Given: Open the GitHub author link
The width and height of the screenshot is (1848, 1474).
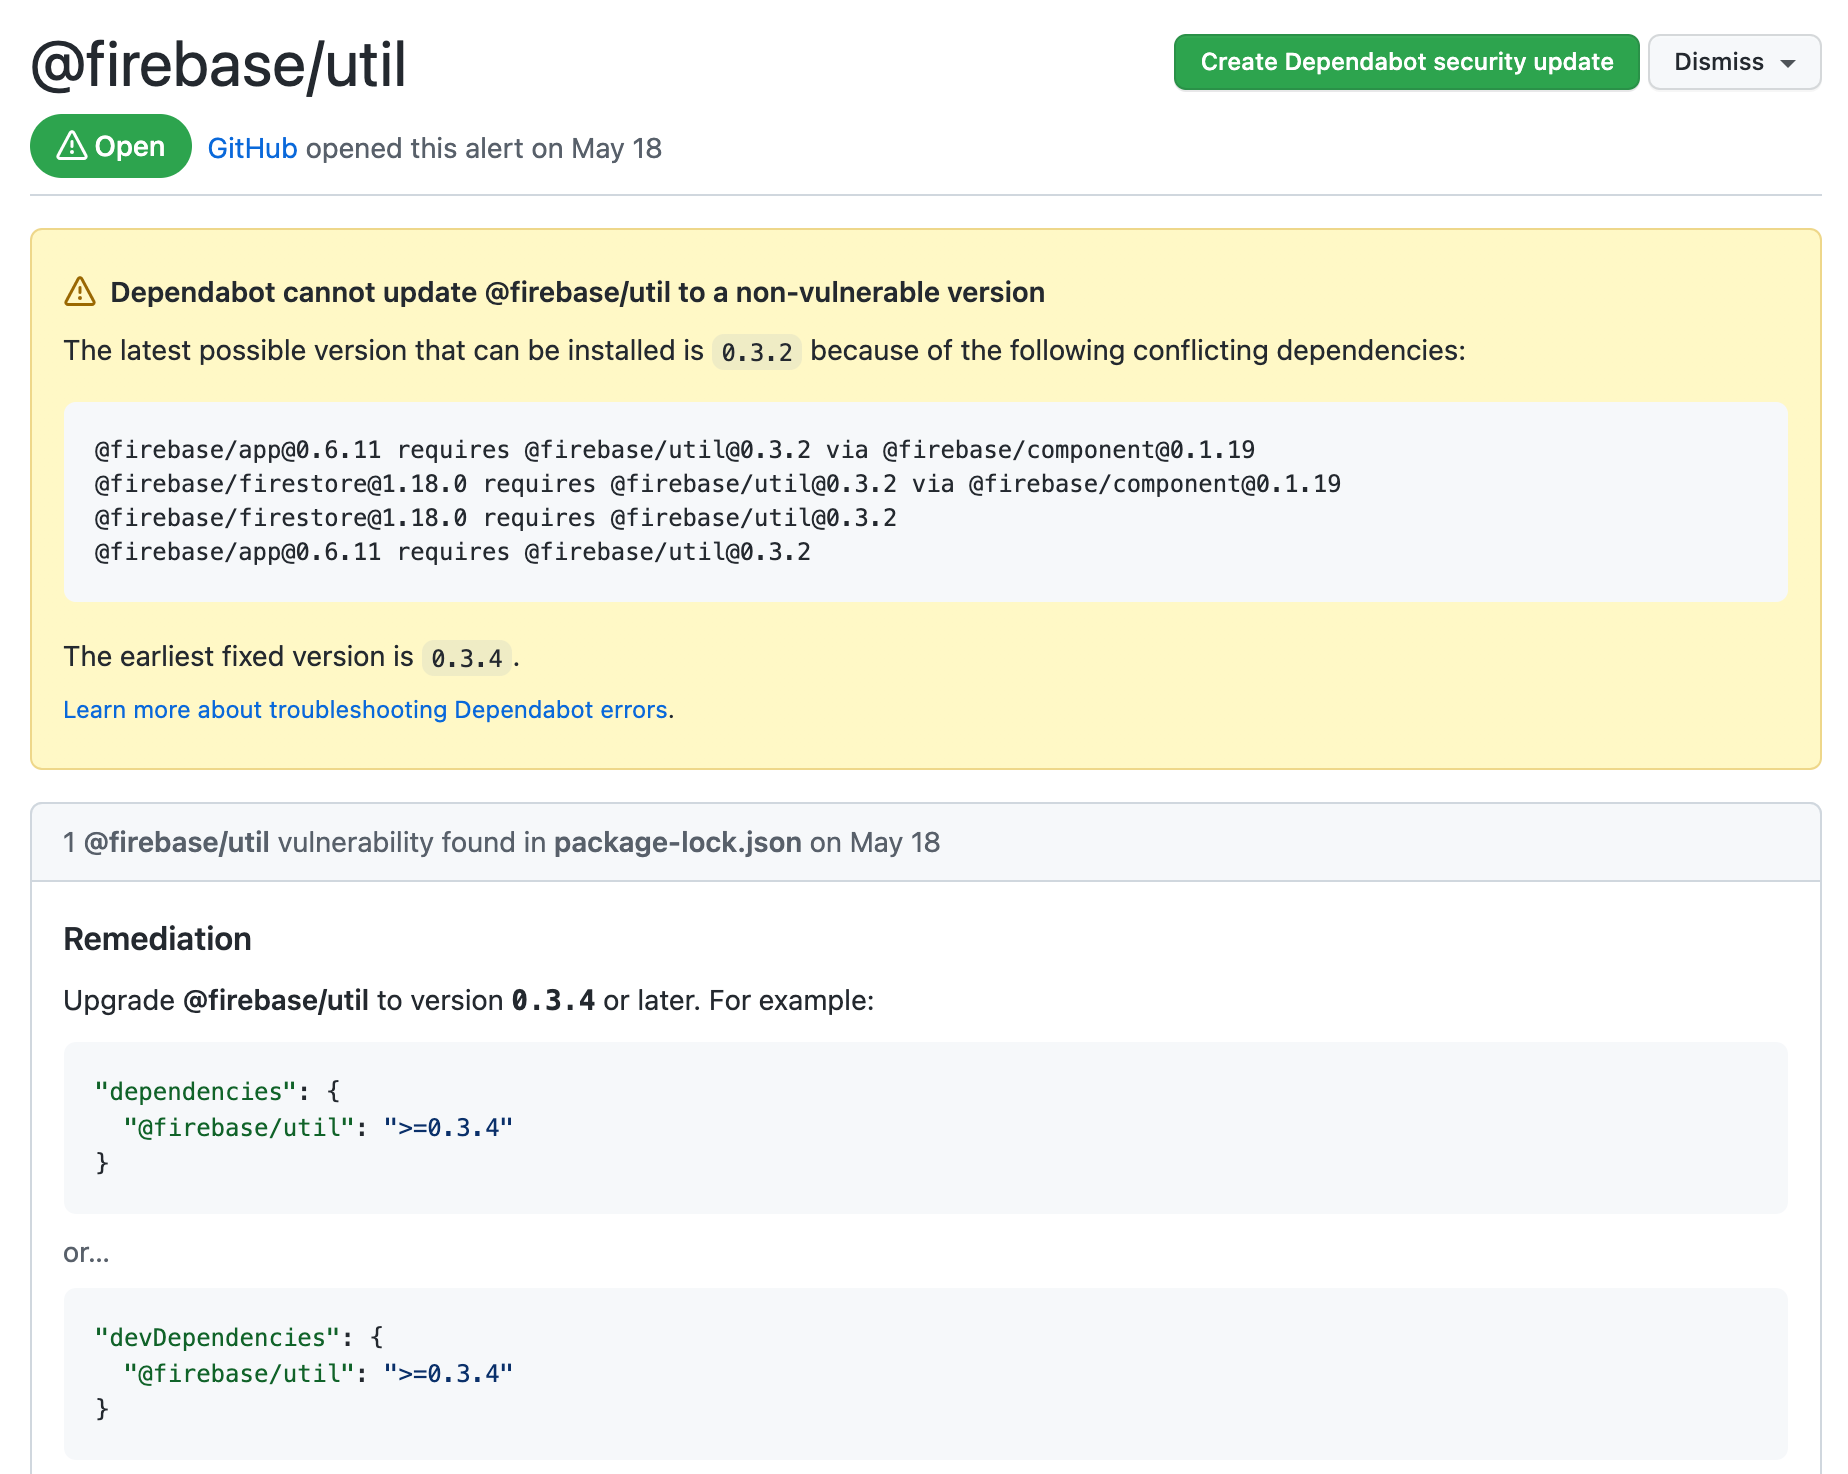Looking at the screenshot, I should (x=252, y=148).
